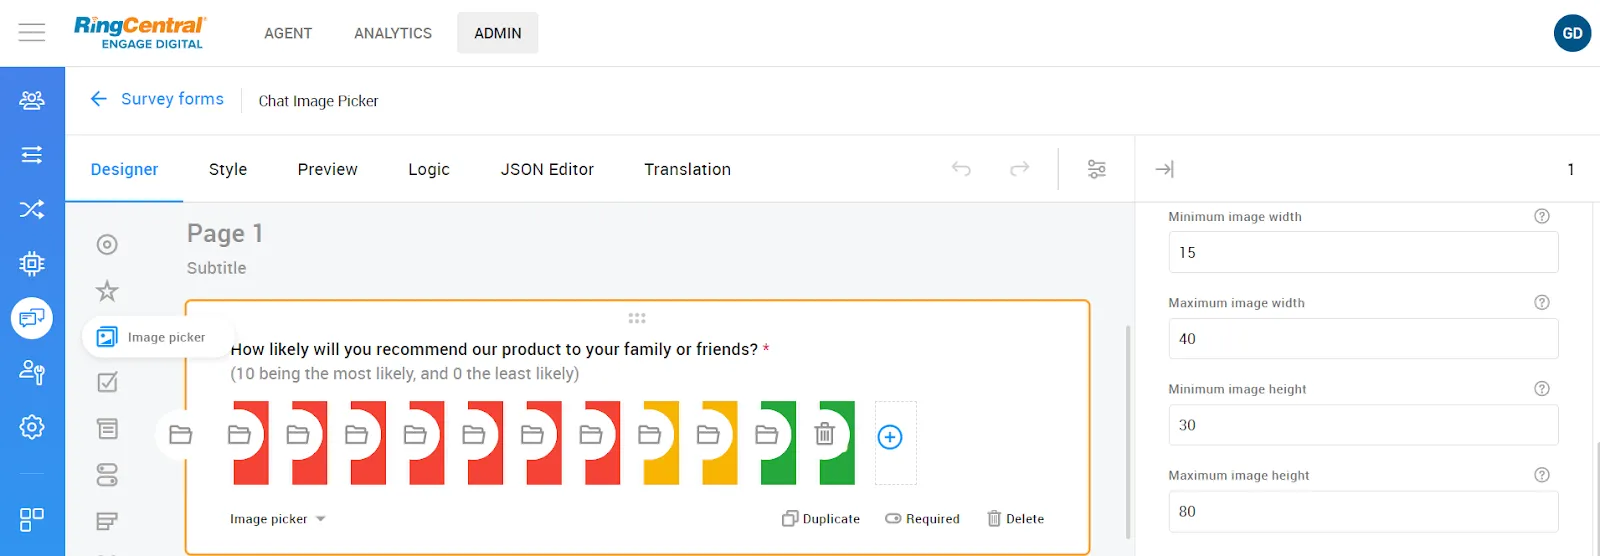Duplicate the image picker question
Viewport: 1600px width, 556px height.
tap(821, 519)
